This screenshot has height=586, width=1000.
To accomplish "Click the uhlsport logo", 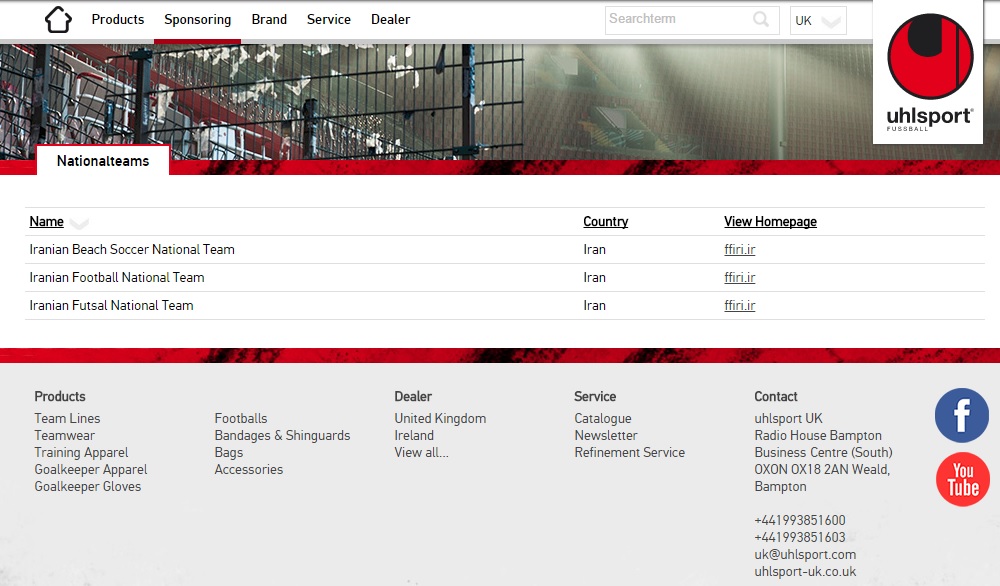I will 929,72.
